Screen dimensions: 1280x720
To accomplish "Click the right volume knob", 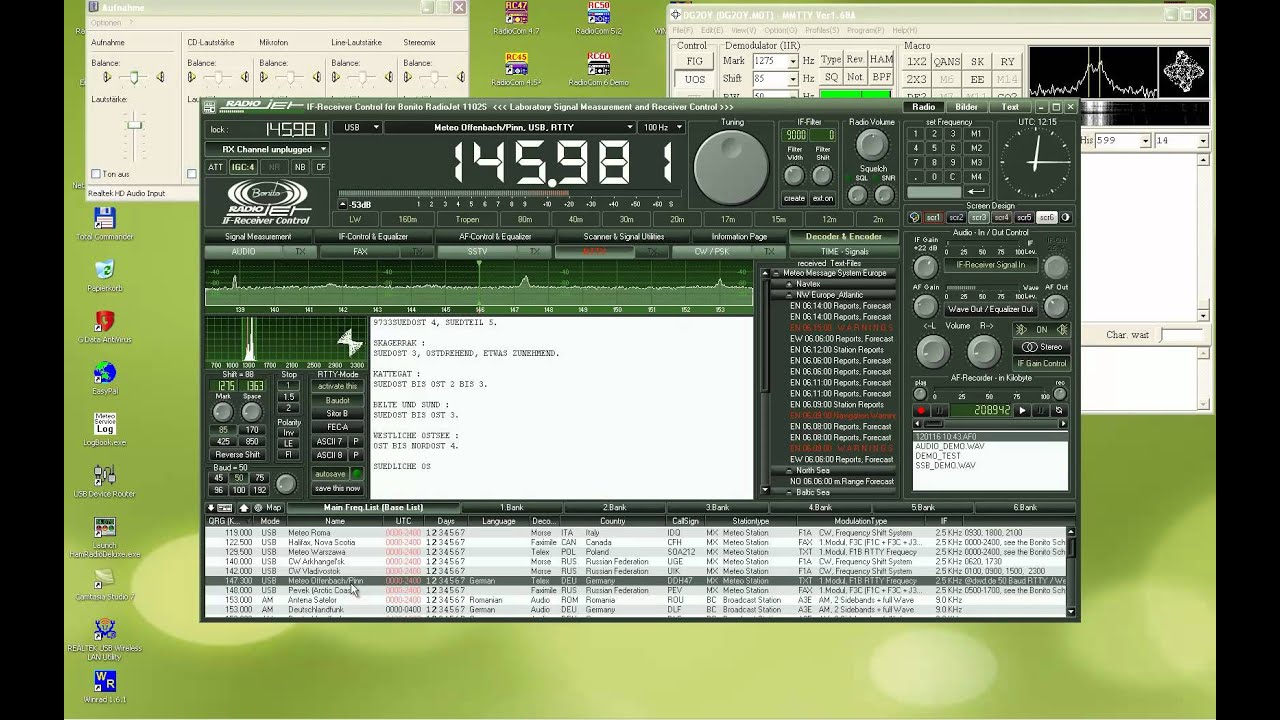I will (983, 351).
